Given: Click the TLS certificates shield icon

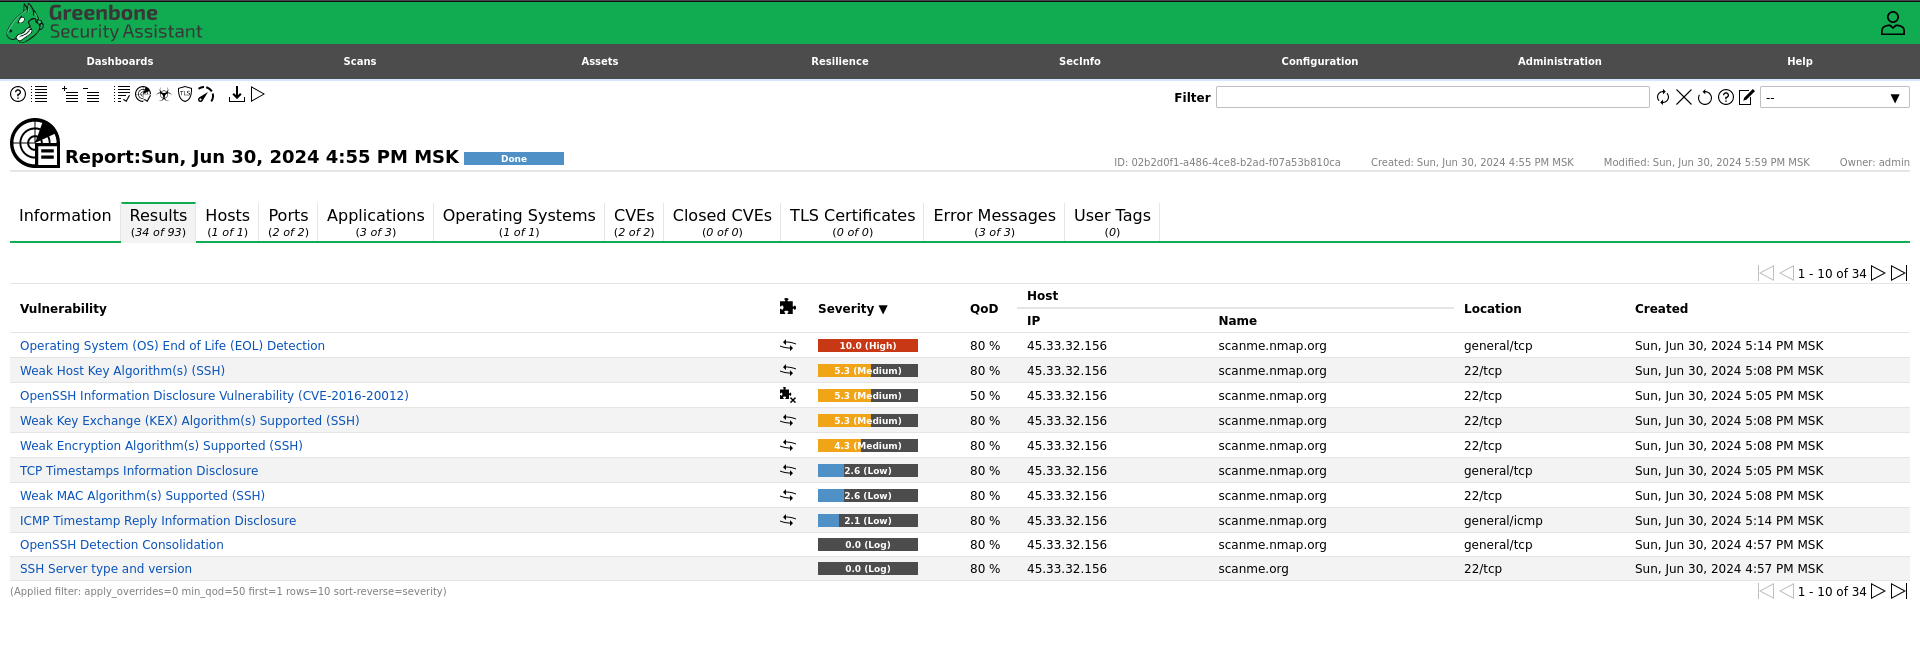Looking at the screenshot, I should 185,94.
